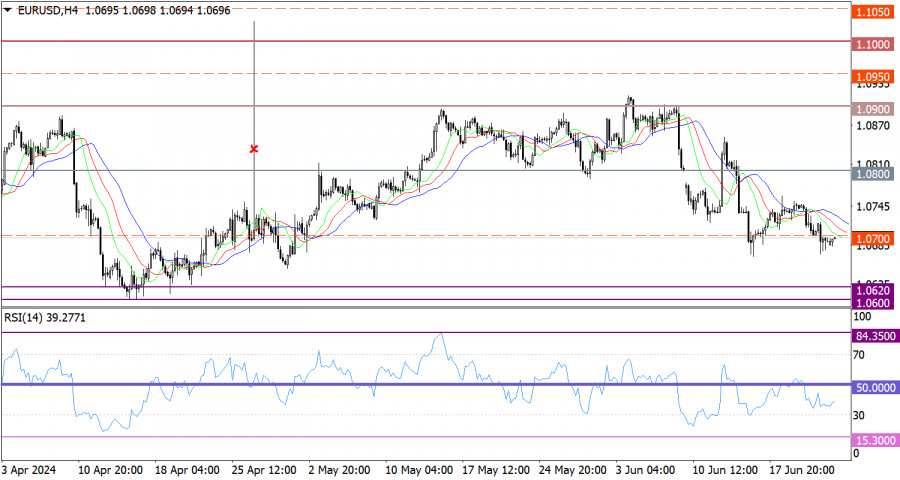Click the 1.0950 price level label

pos(872,77)
